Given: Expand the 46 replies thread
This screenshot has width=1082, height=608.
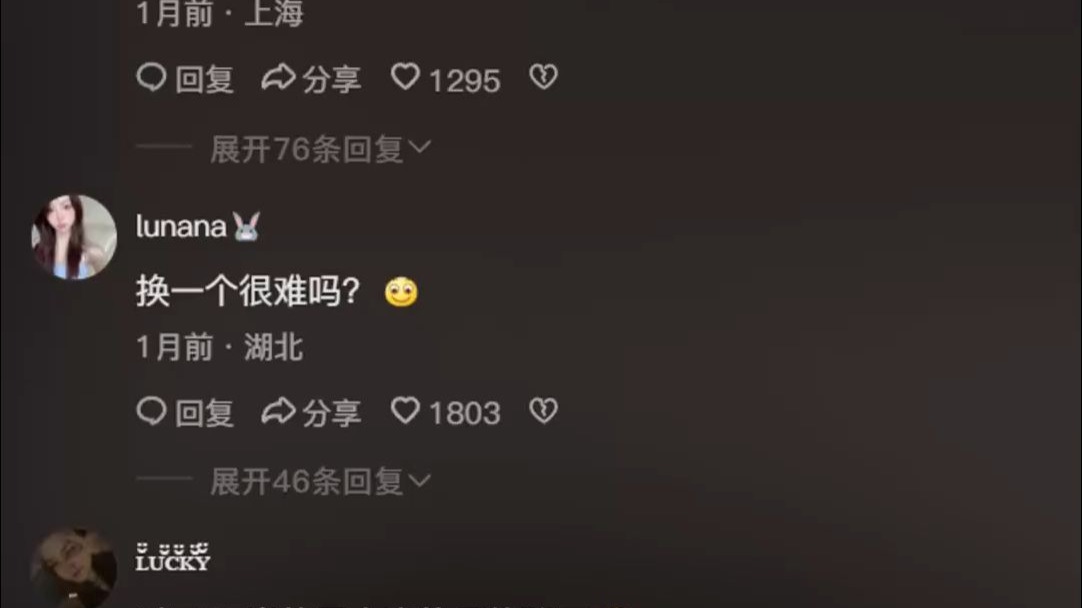Looking at the screenshot, I should point(319,482).
